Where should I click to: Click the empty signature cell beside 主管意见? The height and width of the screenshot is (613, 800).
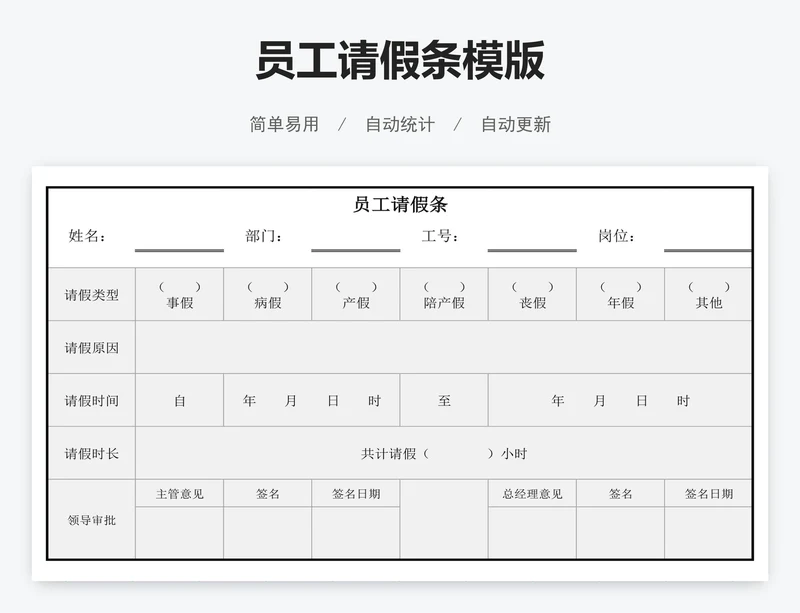268,533
